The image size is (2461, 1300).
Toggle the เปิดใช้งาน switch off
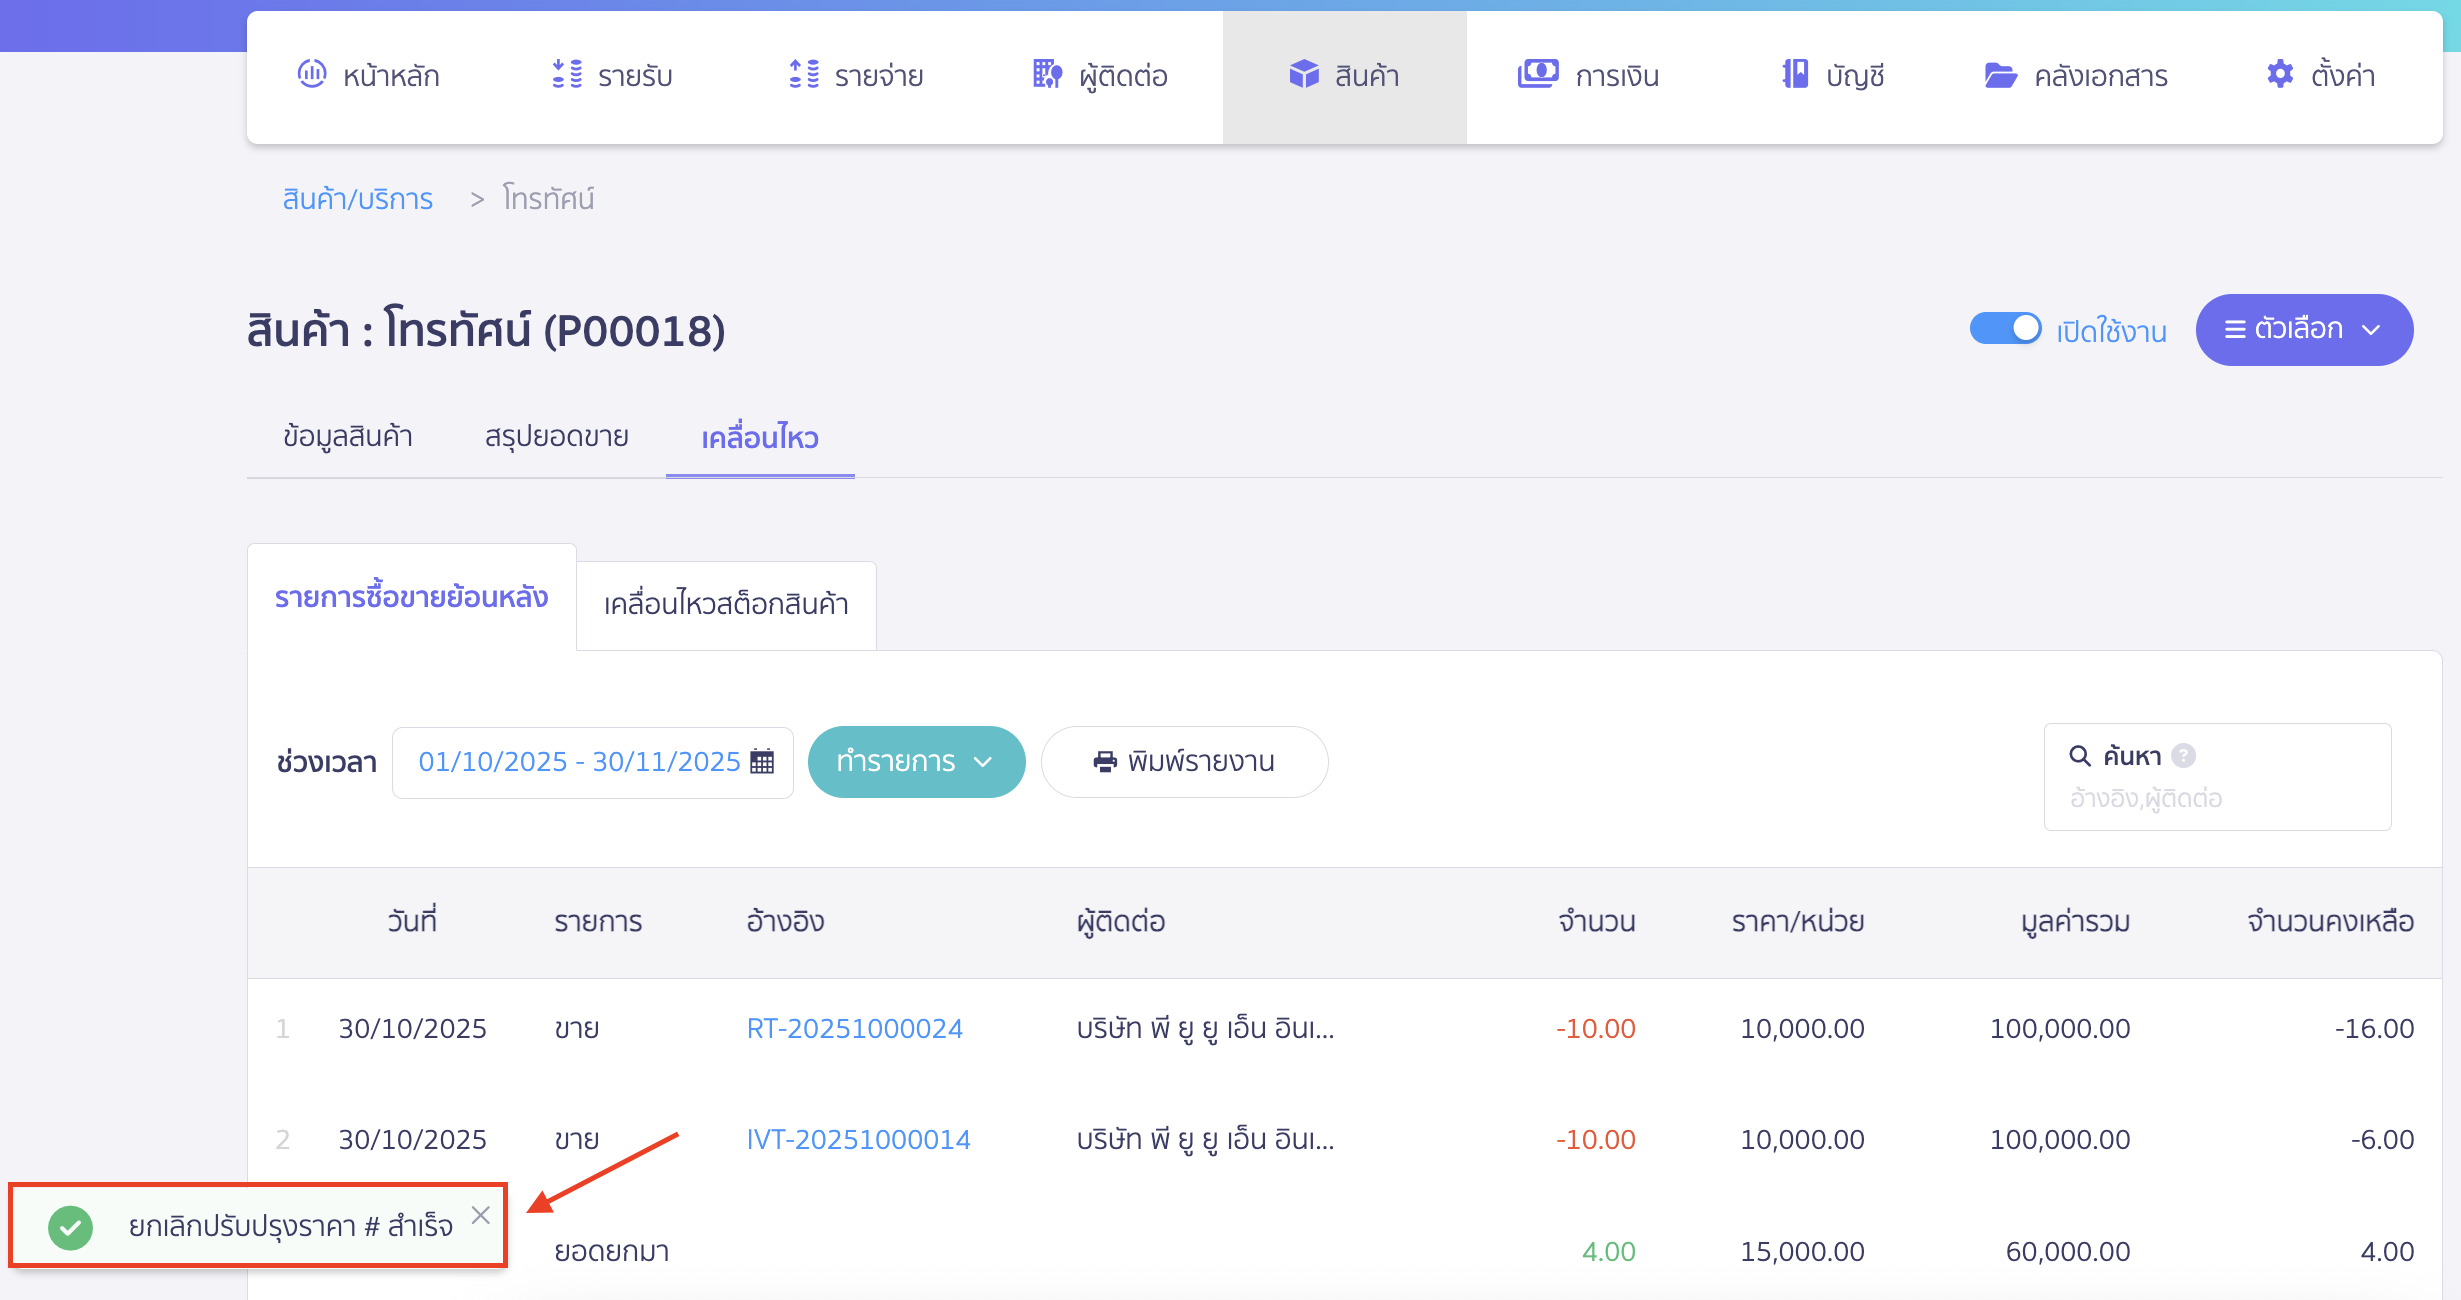[x=2005, y=329]
